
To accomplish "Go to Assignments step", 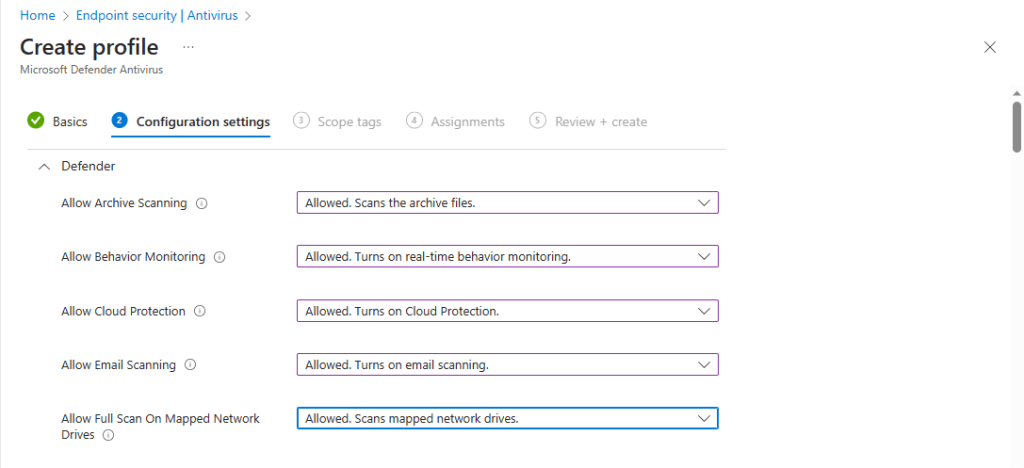I will click(x=456, y=121).
